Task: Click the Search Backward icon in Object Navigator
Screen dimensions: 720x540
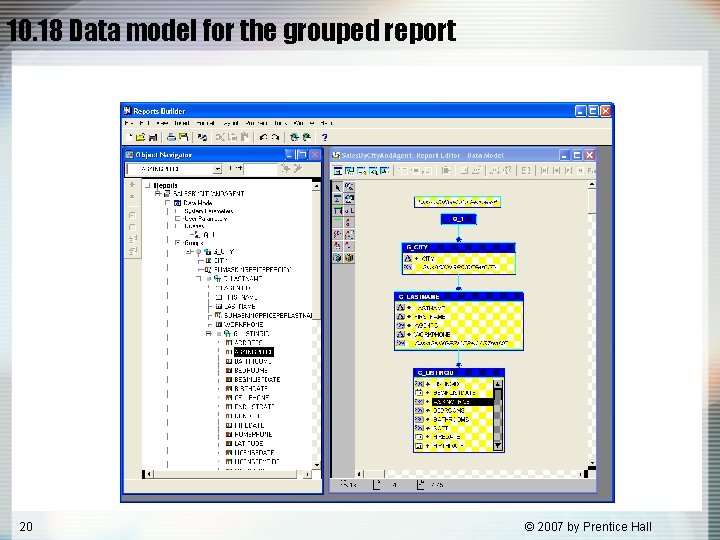Action: [298, 169]
